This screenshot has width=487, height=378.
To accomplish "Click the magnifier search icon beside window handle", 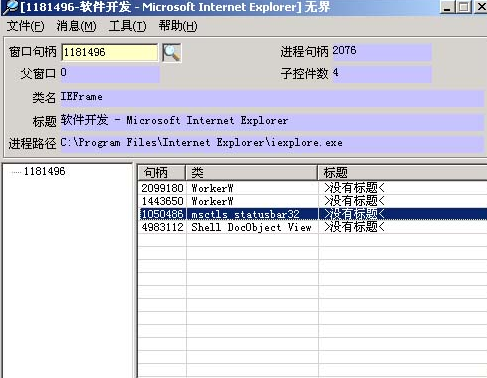I will coord(171,53).
